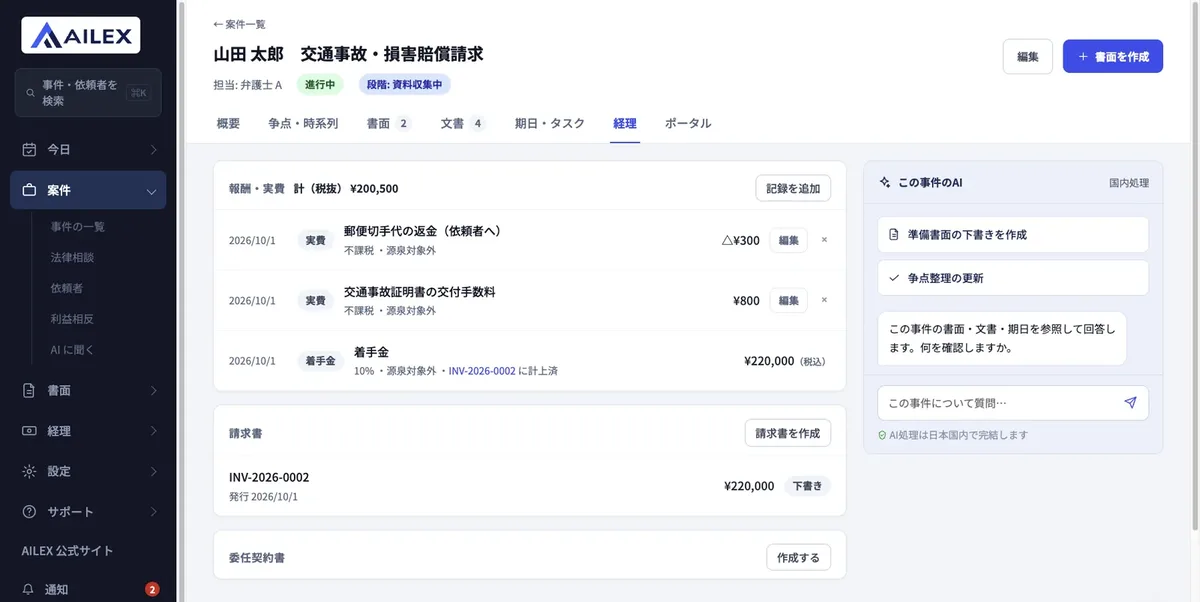Go back via ← 案件一覧 link
The width and height of the screenshot is (1200, 602).
[239, 24]
